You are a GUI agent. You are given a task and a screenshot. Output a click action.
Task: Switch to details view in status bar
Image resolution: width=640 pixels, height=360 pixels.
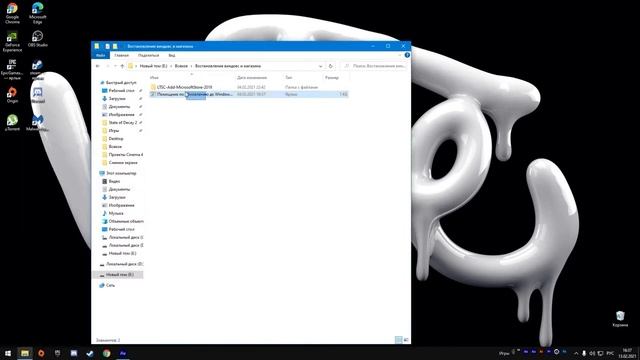tap(399, 340)
